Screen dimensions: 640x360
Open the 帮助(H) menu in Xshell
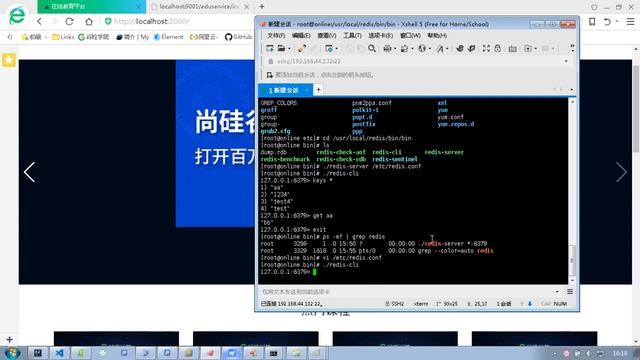437,36
